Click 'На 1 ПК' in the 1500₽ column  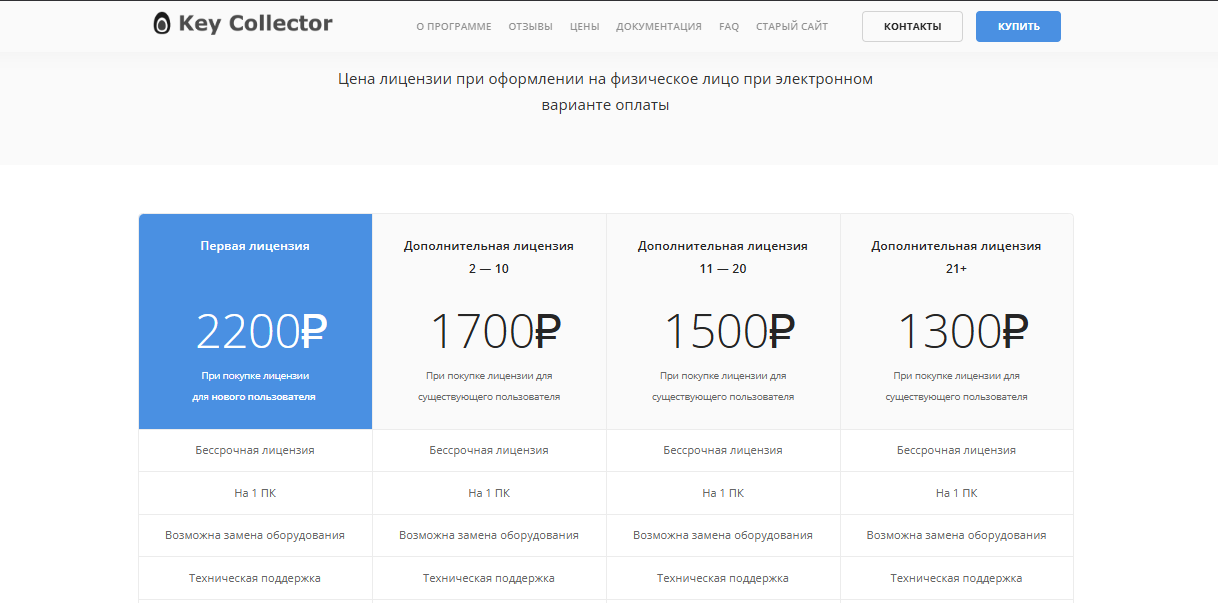tap(723, 493)
